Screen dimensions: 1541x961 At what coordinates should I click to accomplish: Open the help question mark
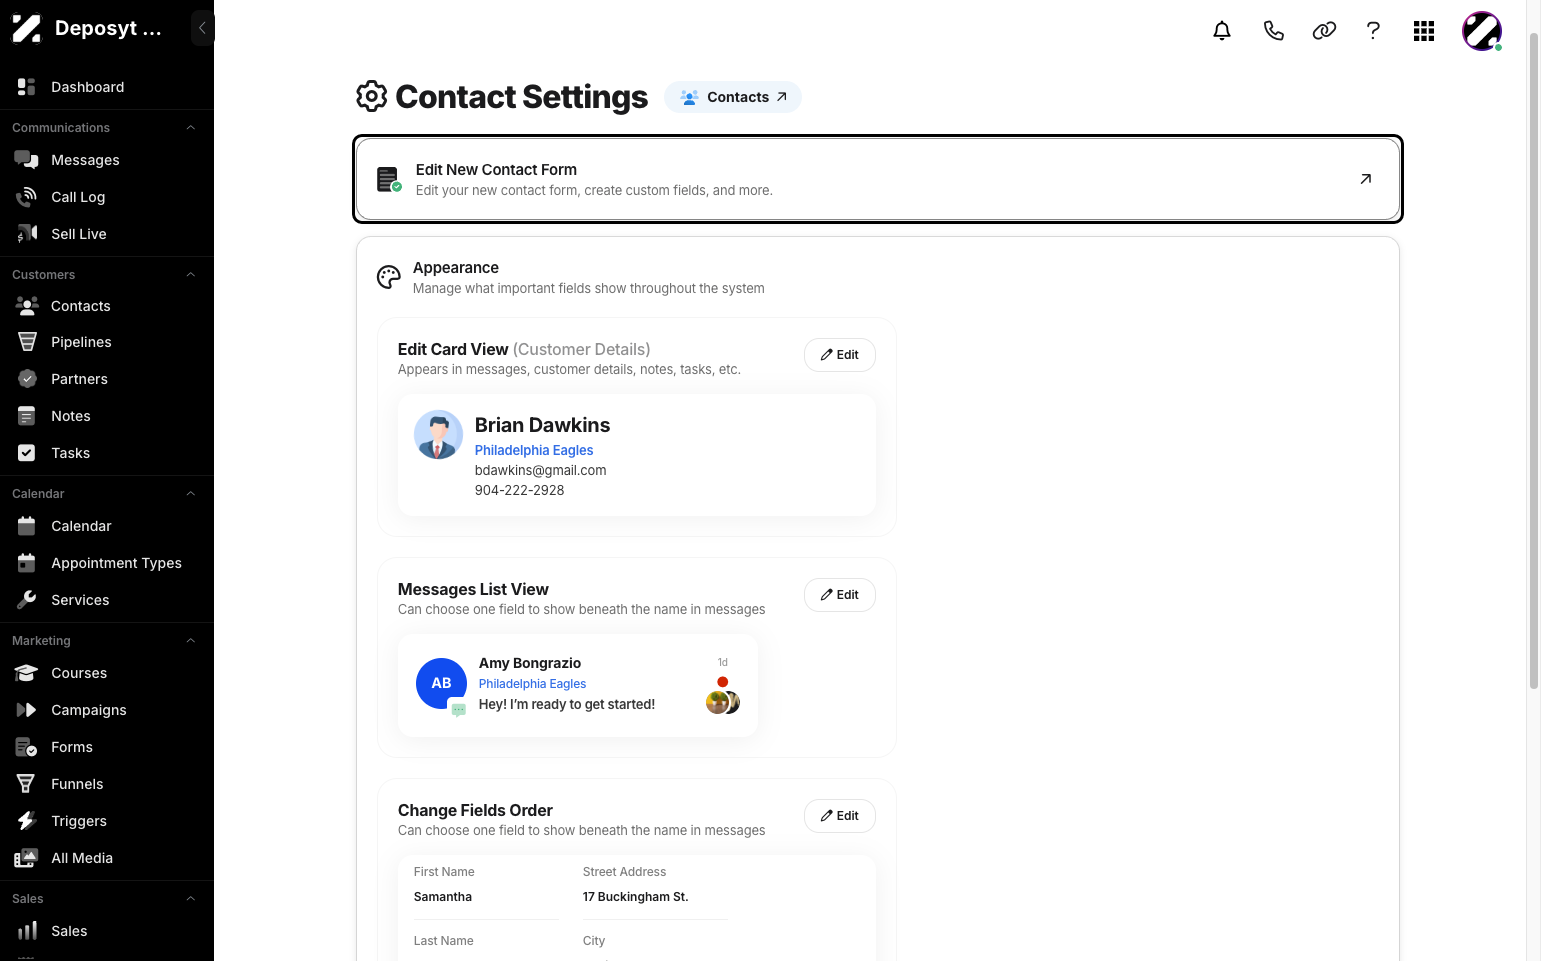(1373, 31)
